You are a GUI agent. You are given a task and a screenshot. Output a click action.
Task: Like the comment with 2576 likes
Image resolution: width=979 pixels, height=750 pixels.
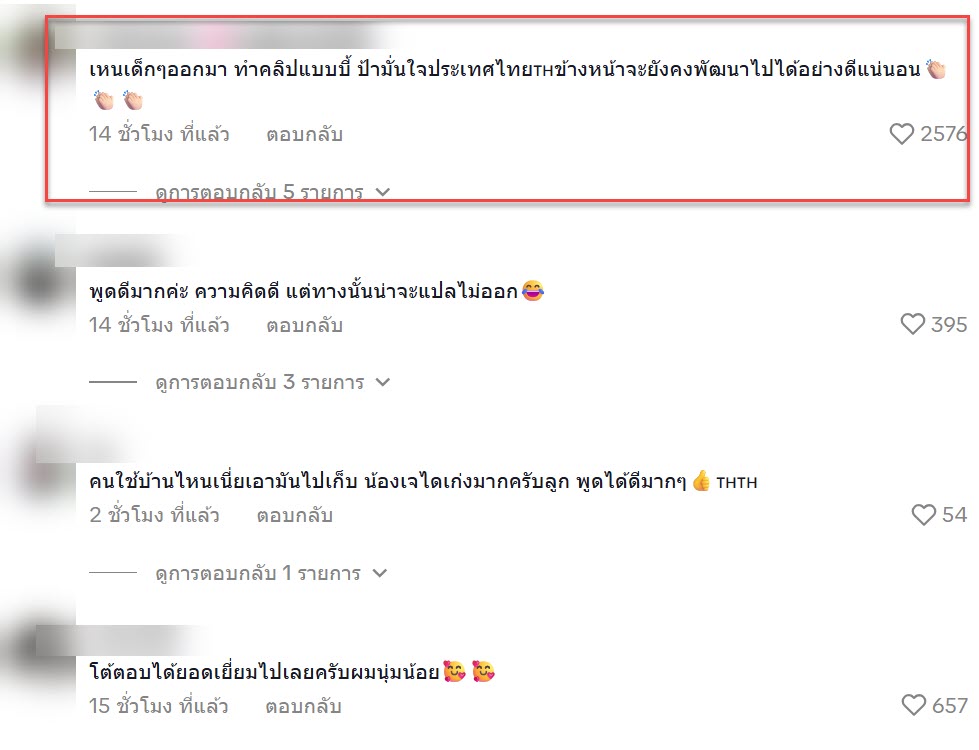[x=901, y=134]
